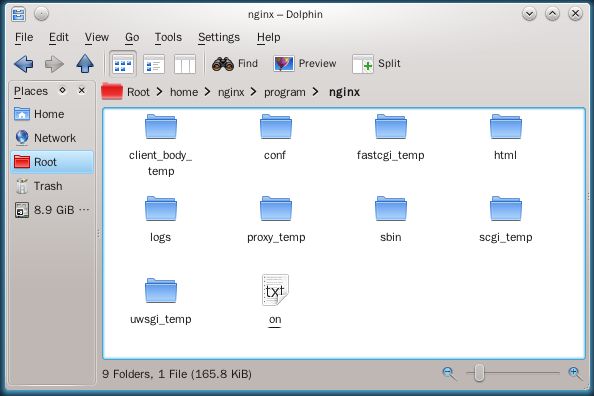Viewport: 594px width, 396px height.
Task: Zoom in with the plus magnifier
Action: 575,374
